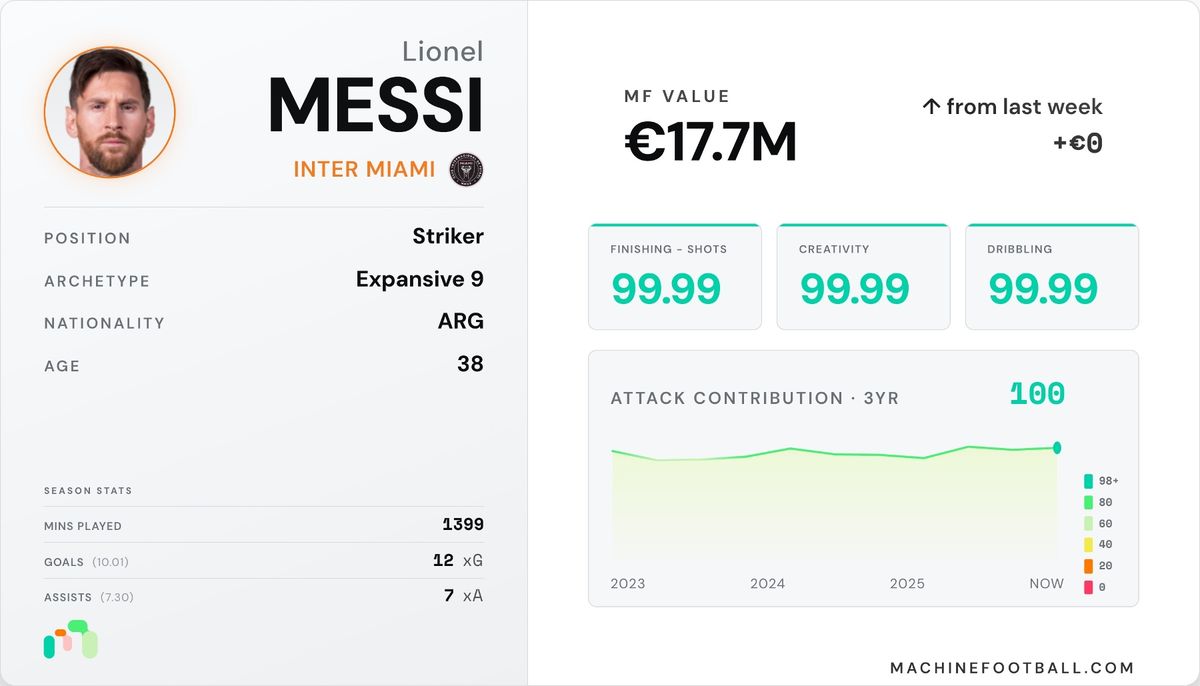
Task: Click the 2024 label on the chart axis
Action: coord(768,583)
